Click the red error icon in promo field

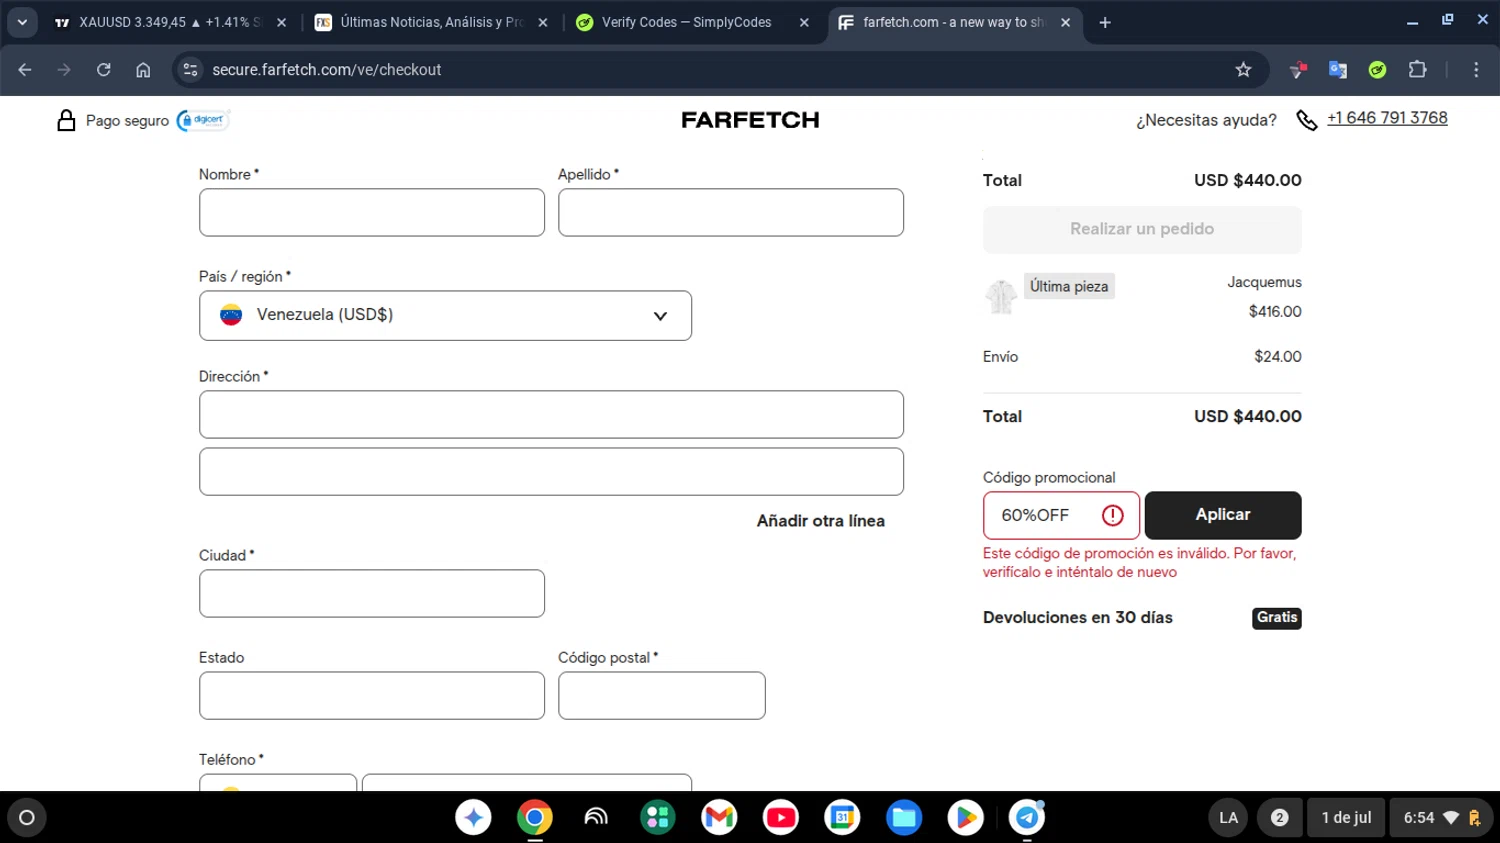(x=1113, y=515)
